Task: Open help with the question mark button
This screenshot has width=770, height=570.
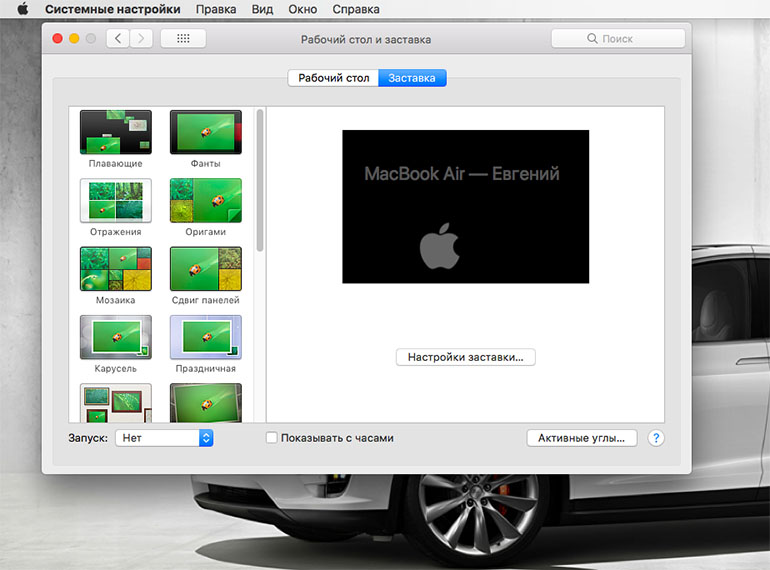Action: (656, 438)
